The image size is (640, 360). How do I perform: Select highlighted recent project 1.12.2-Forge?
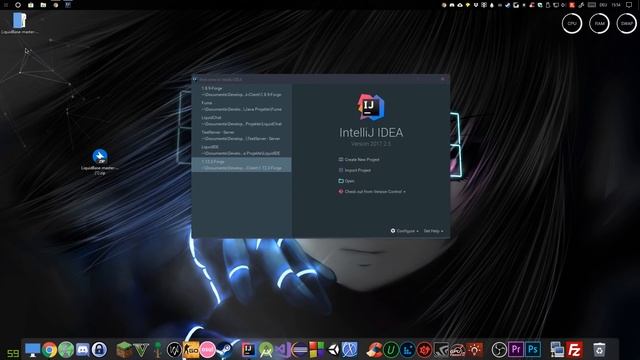coord(241,165)
